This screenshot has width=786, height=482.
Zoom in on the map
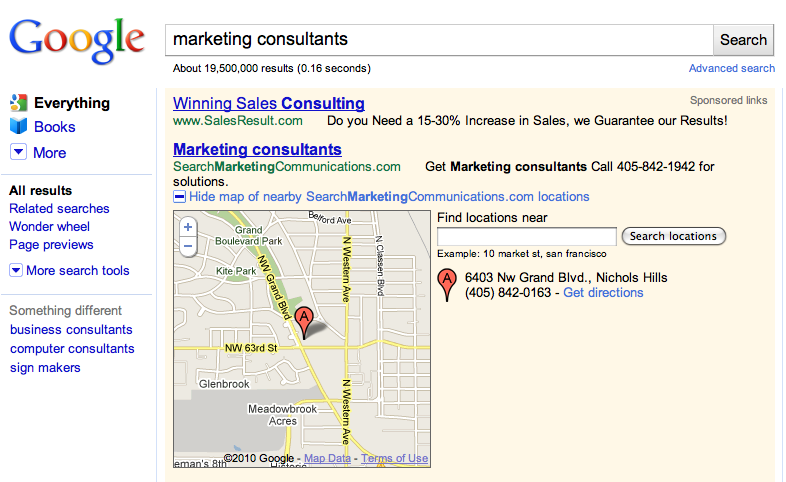[188, 227]
